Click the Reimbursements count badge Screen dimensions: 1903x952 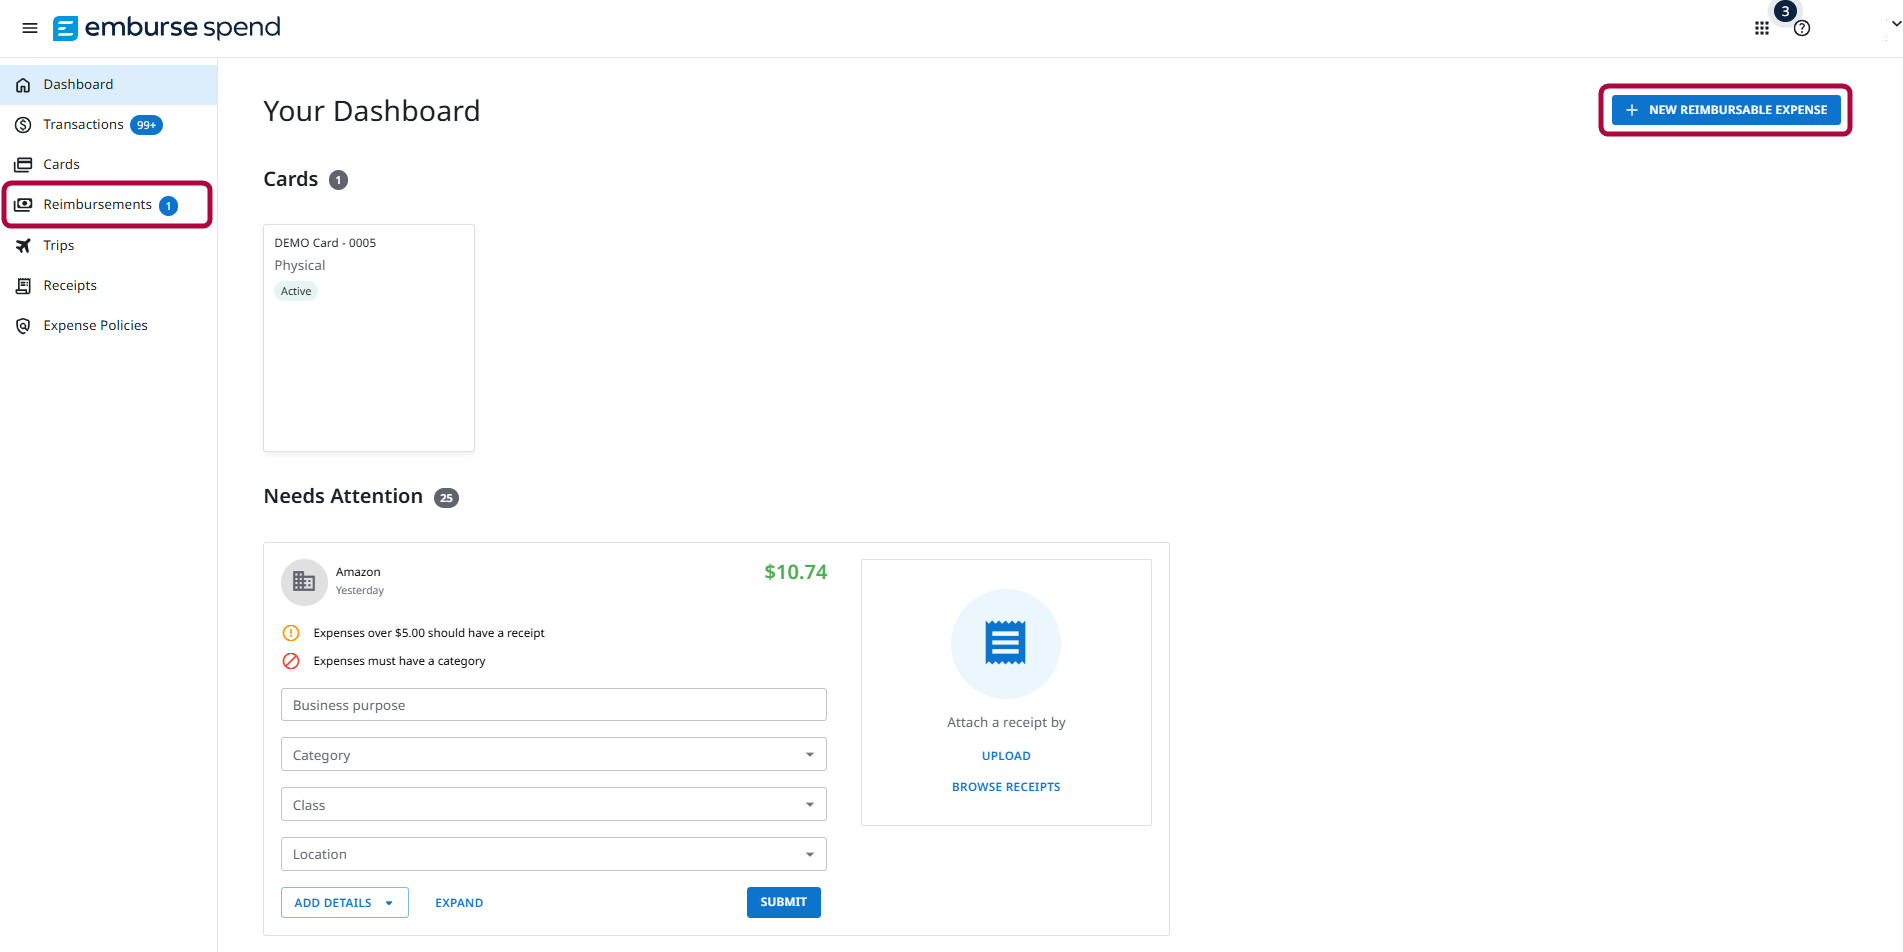(x=169, y=206)
